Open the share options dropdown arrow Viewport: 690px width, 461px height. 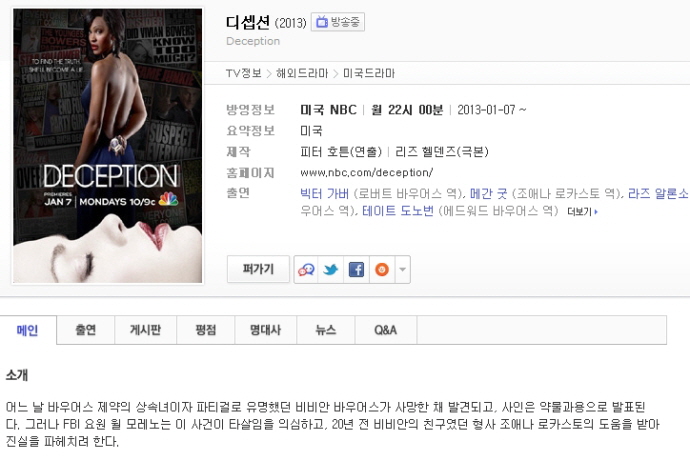pos(402,269)
